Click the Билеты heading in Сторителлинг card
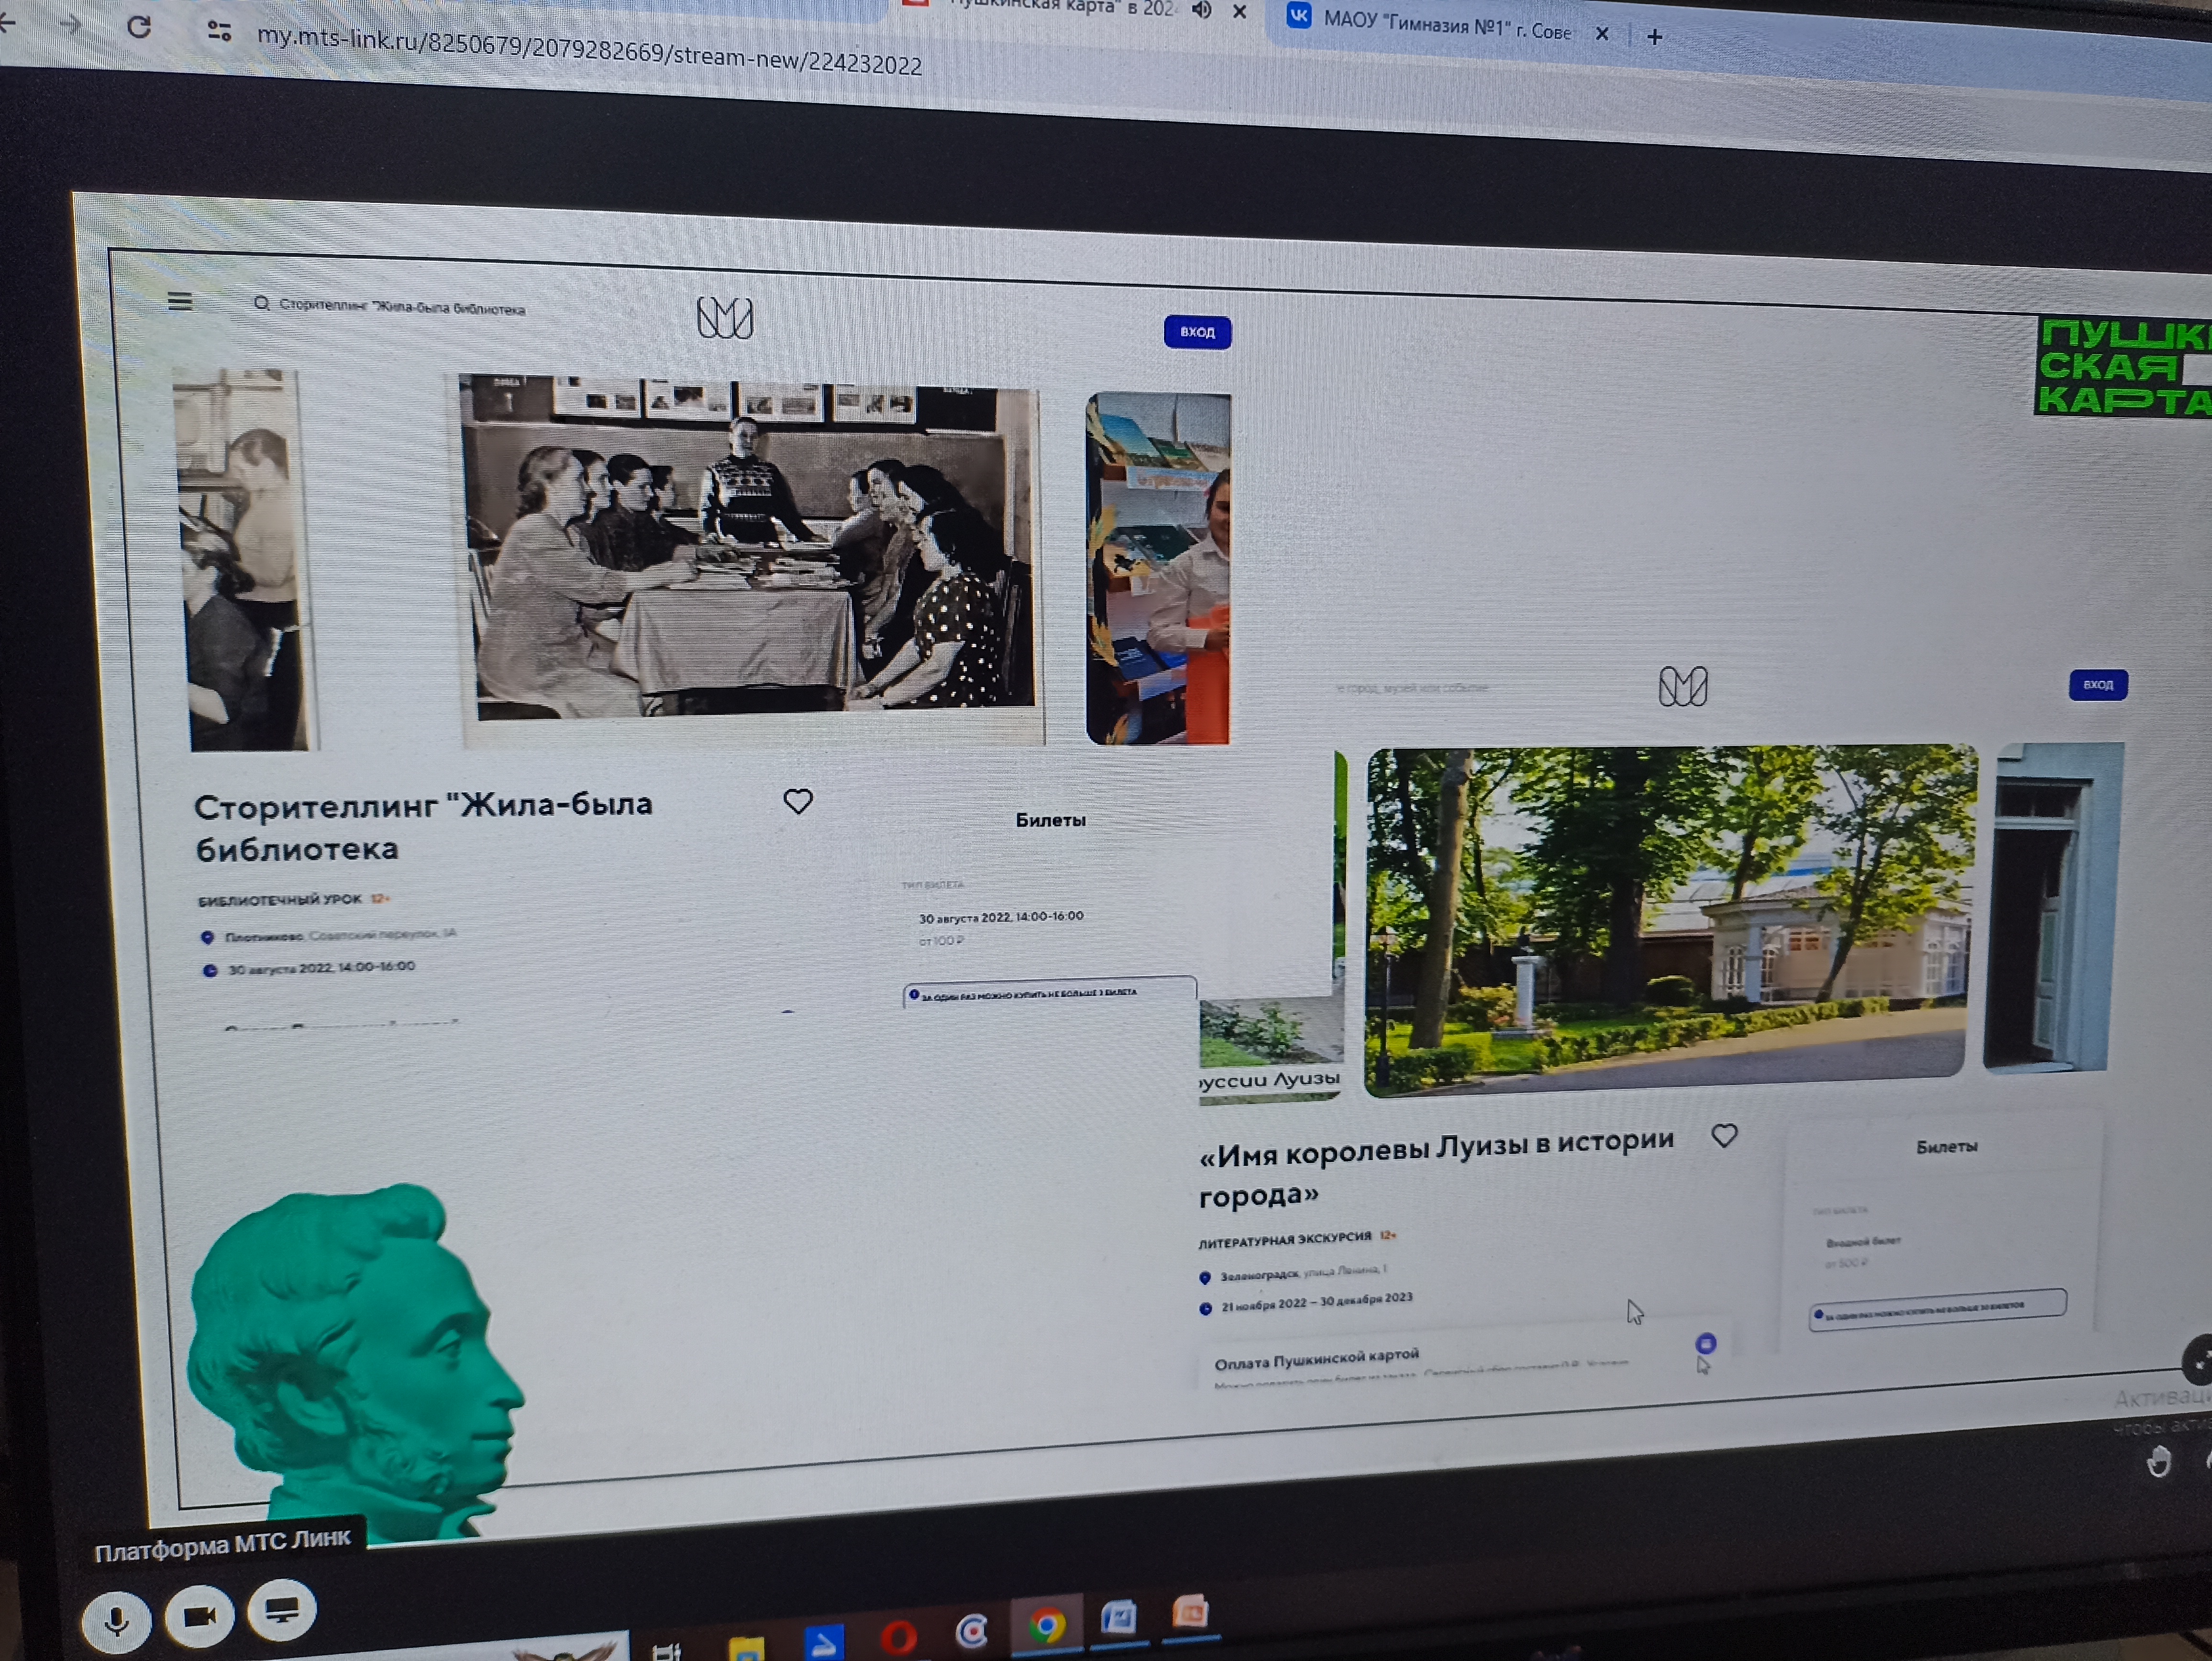The width and height of the screenshot is (2212, 1661). (1050, 820)
